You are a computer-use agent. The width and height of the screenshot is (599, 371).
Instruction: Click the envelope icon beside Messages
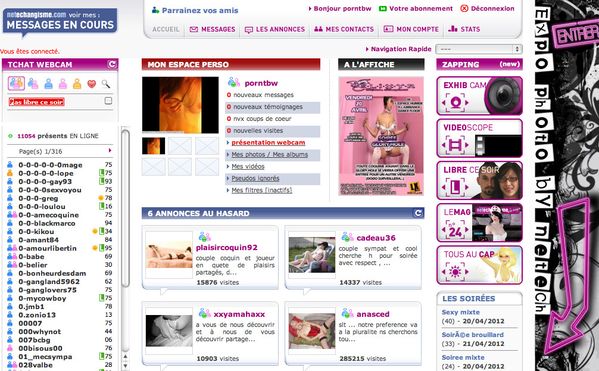click(194, 29)
